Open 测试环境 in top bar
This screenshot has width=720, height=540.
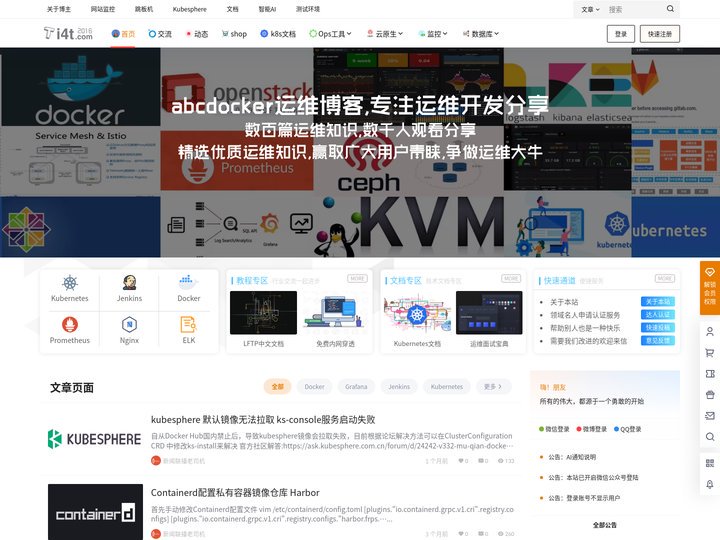point(308,9)
